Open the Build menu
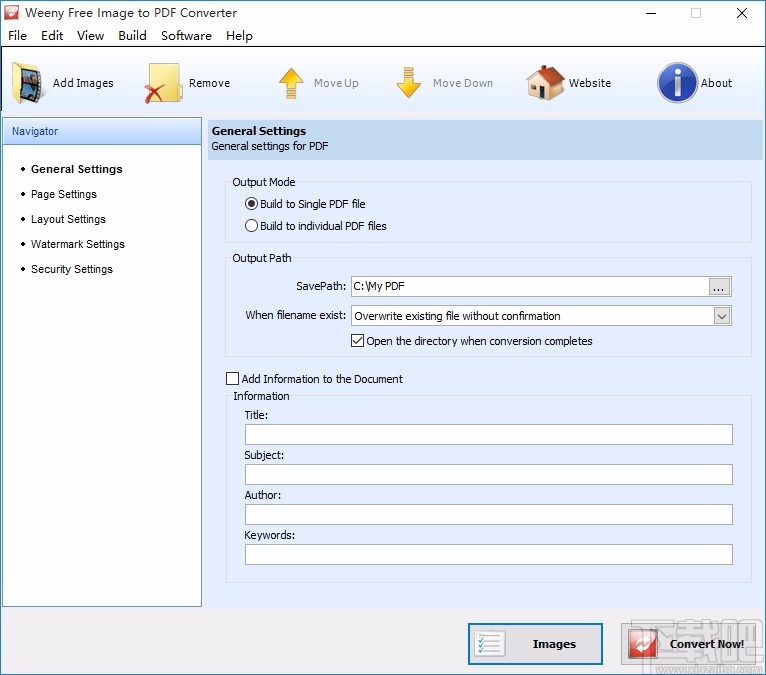Screen dimensions: 766x675 click(132, 36)
